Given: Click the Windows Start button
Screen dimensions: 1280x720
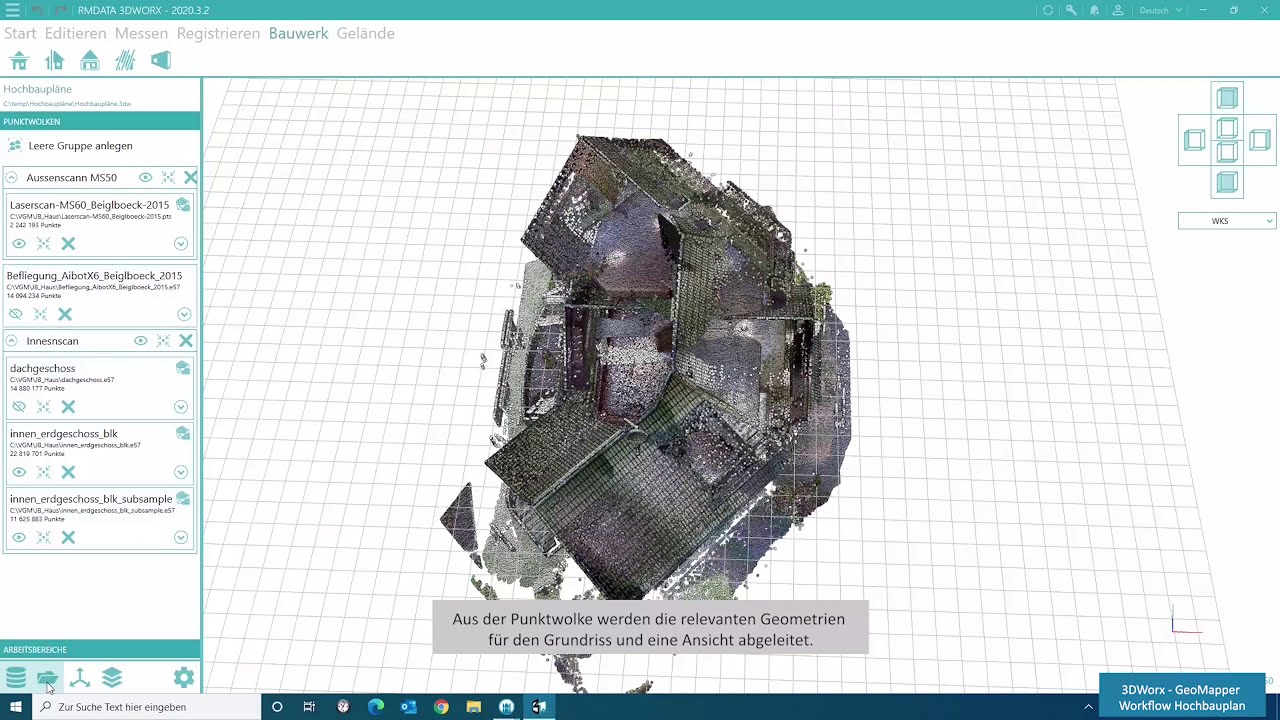Looking at the screenshot, I should pos(15,707).
